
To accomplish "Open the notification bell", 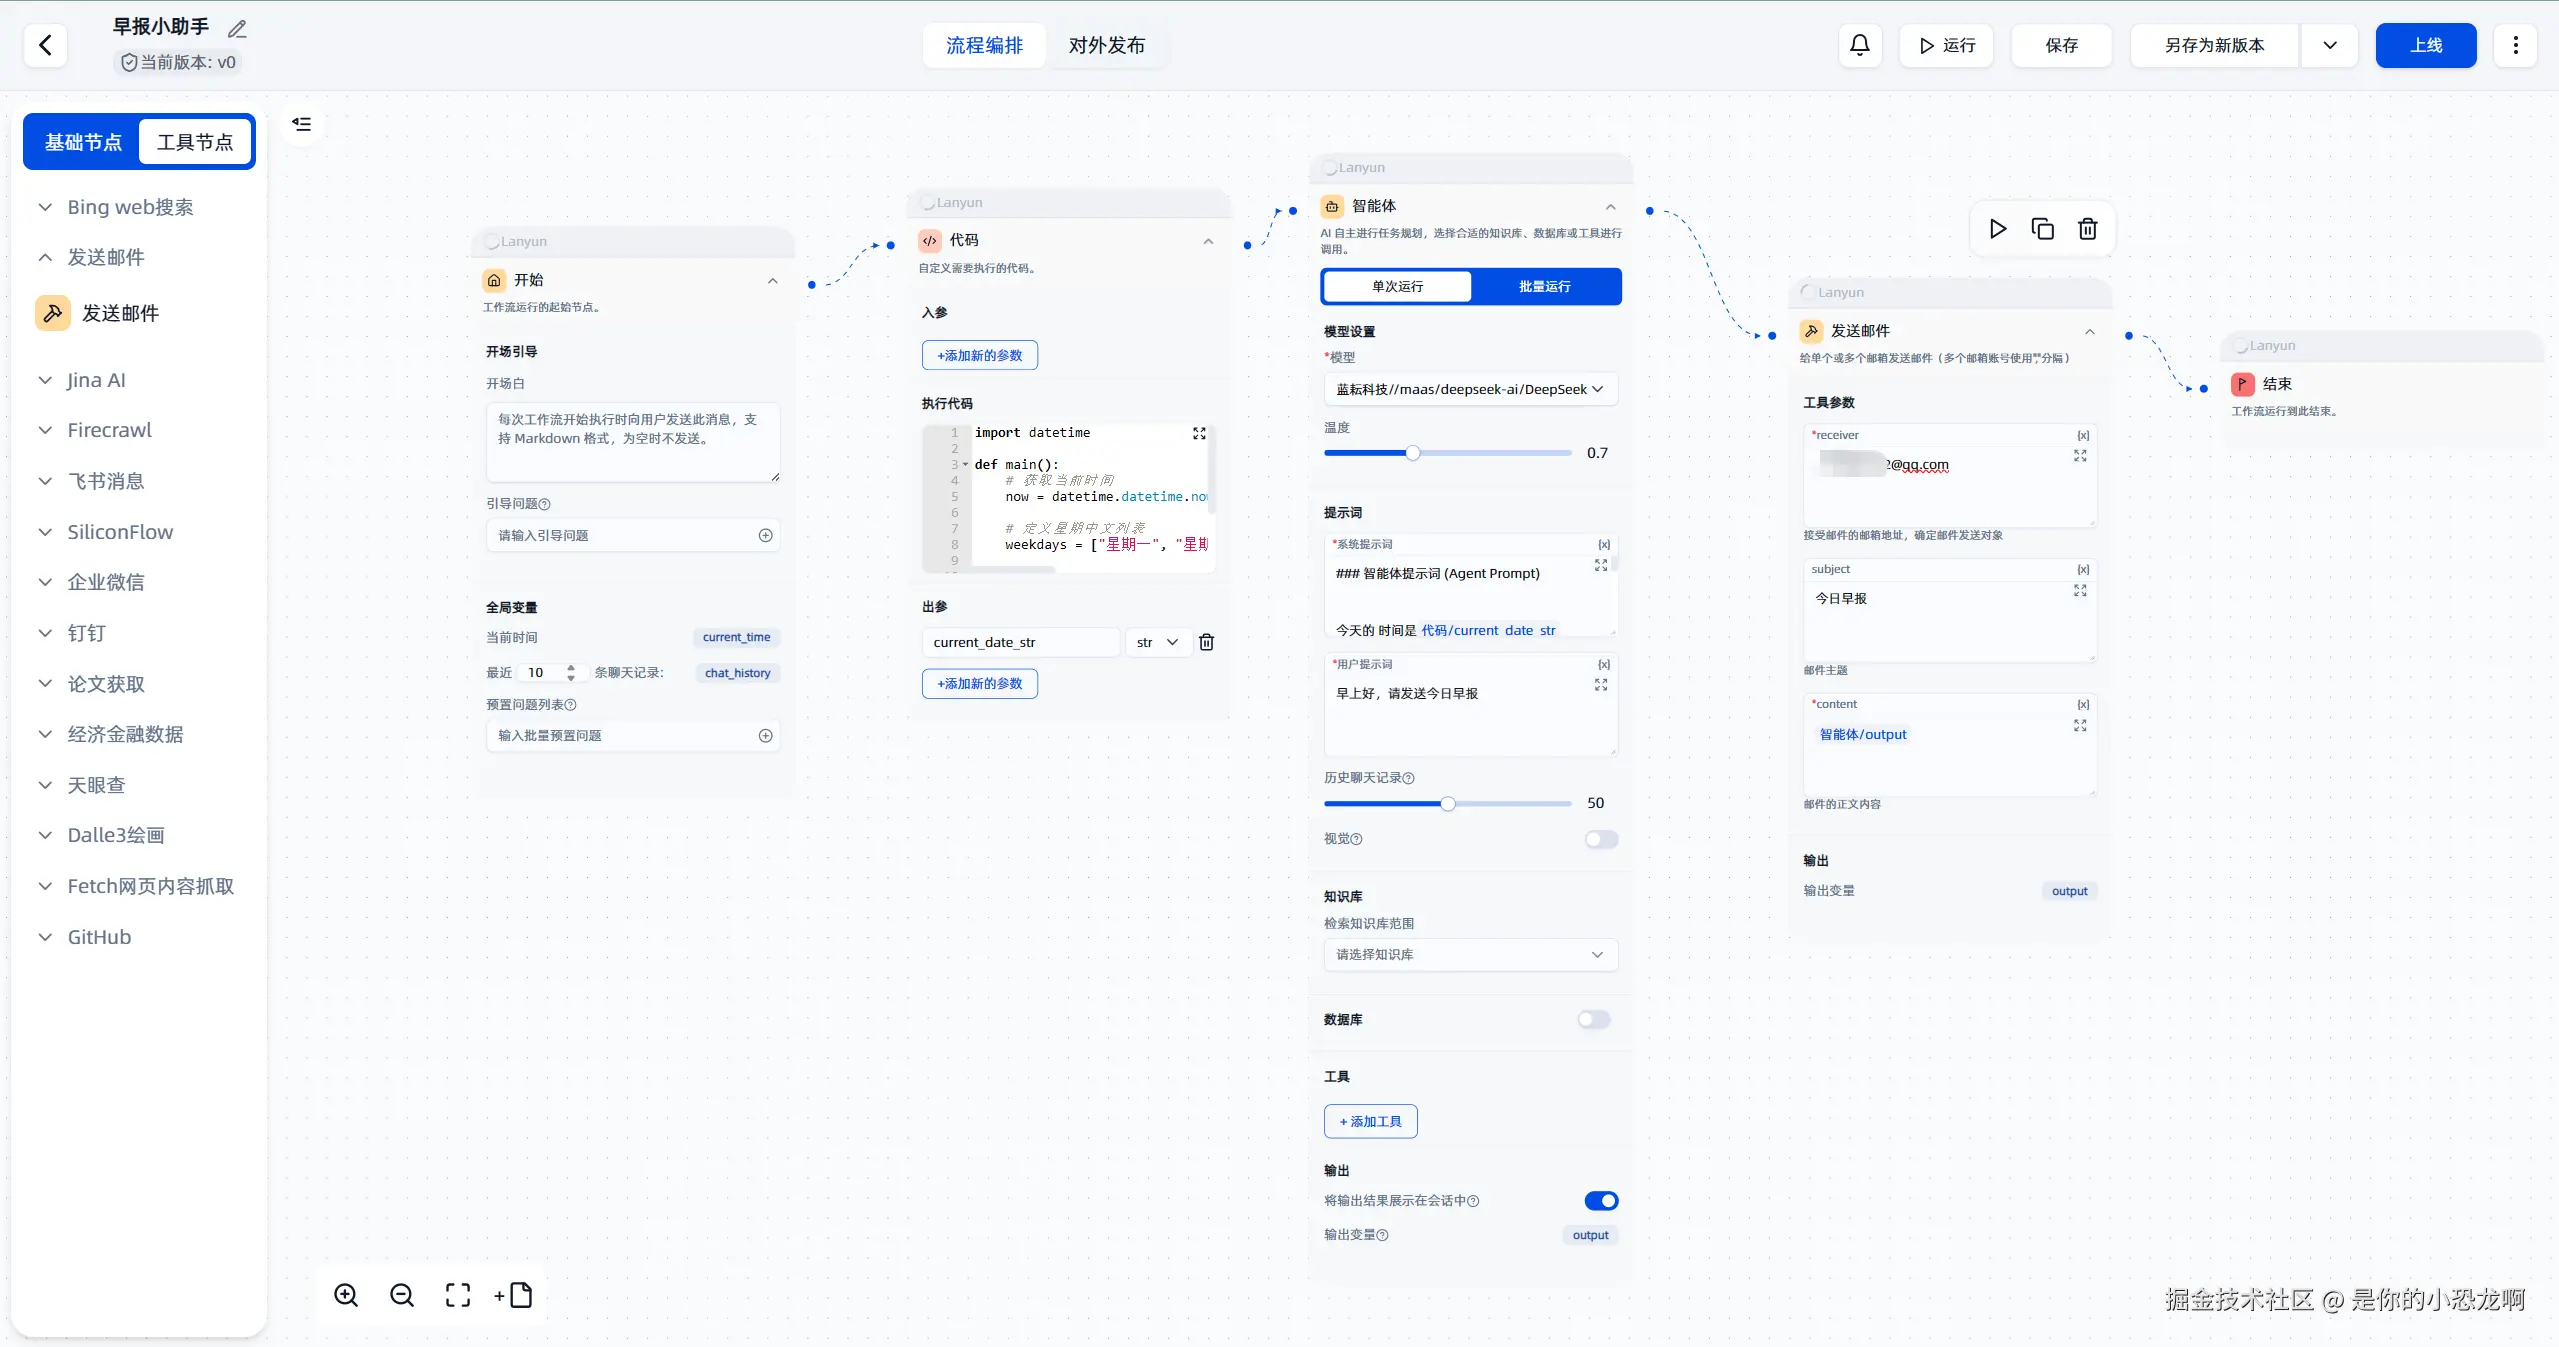I will pos(1859,45).
